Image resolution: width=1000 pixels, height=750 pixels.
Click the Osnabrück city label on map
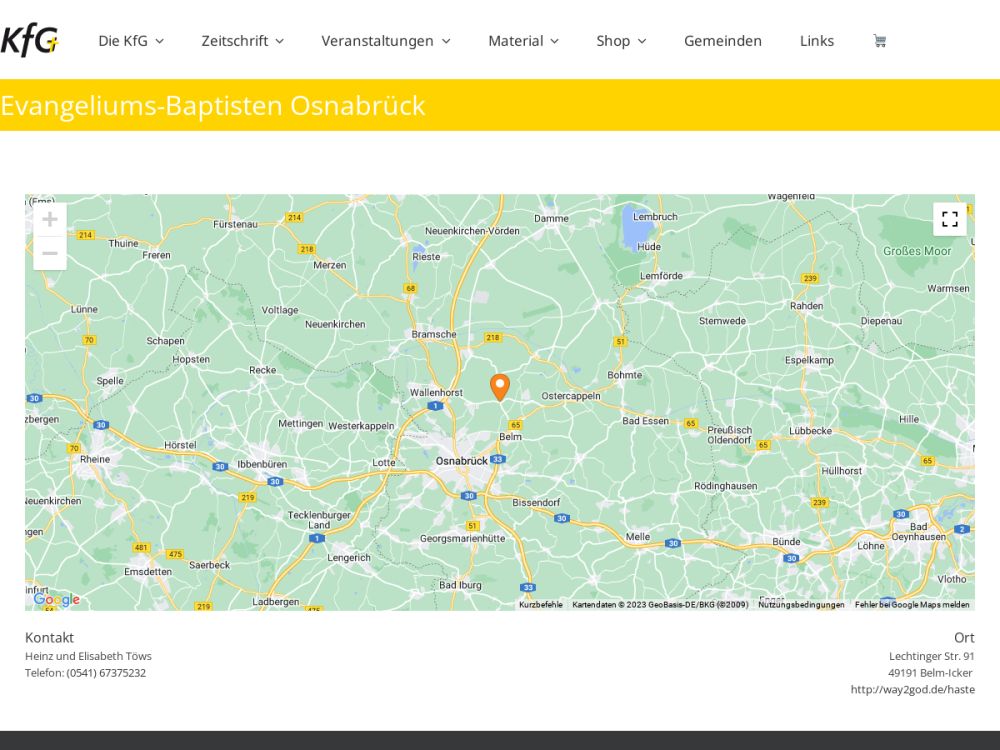pyautogui.click(x=461, y=460)
